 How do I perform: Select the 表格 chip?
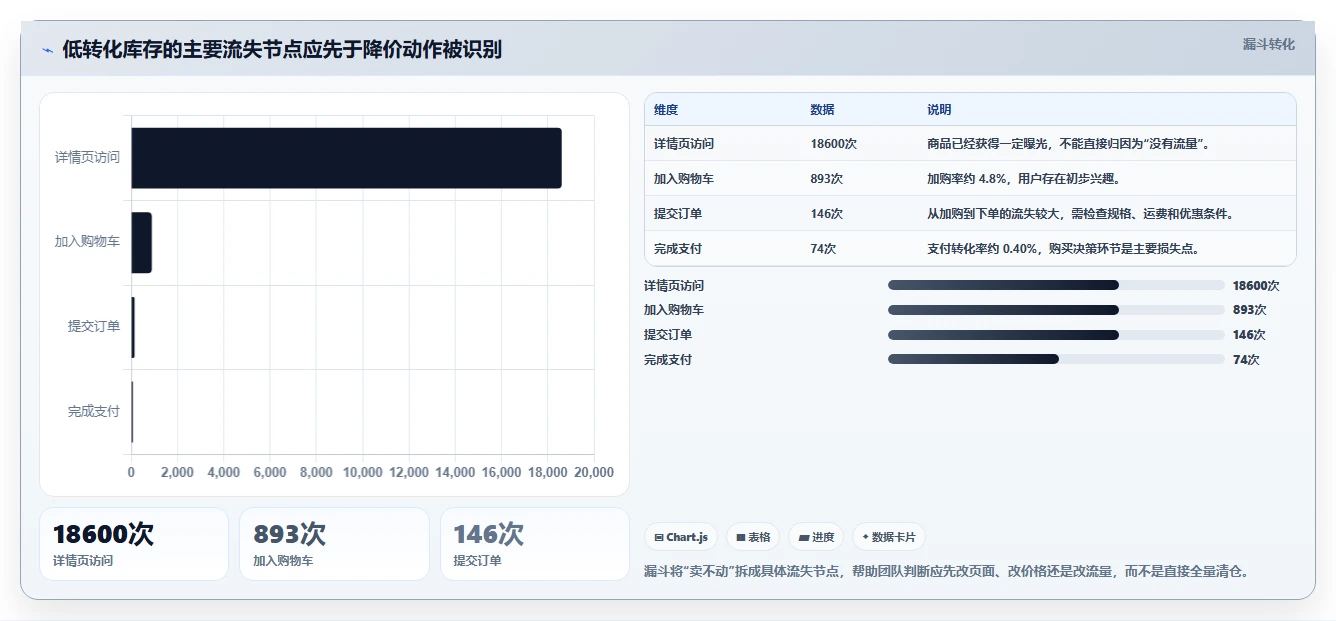point(753,537)
